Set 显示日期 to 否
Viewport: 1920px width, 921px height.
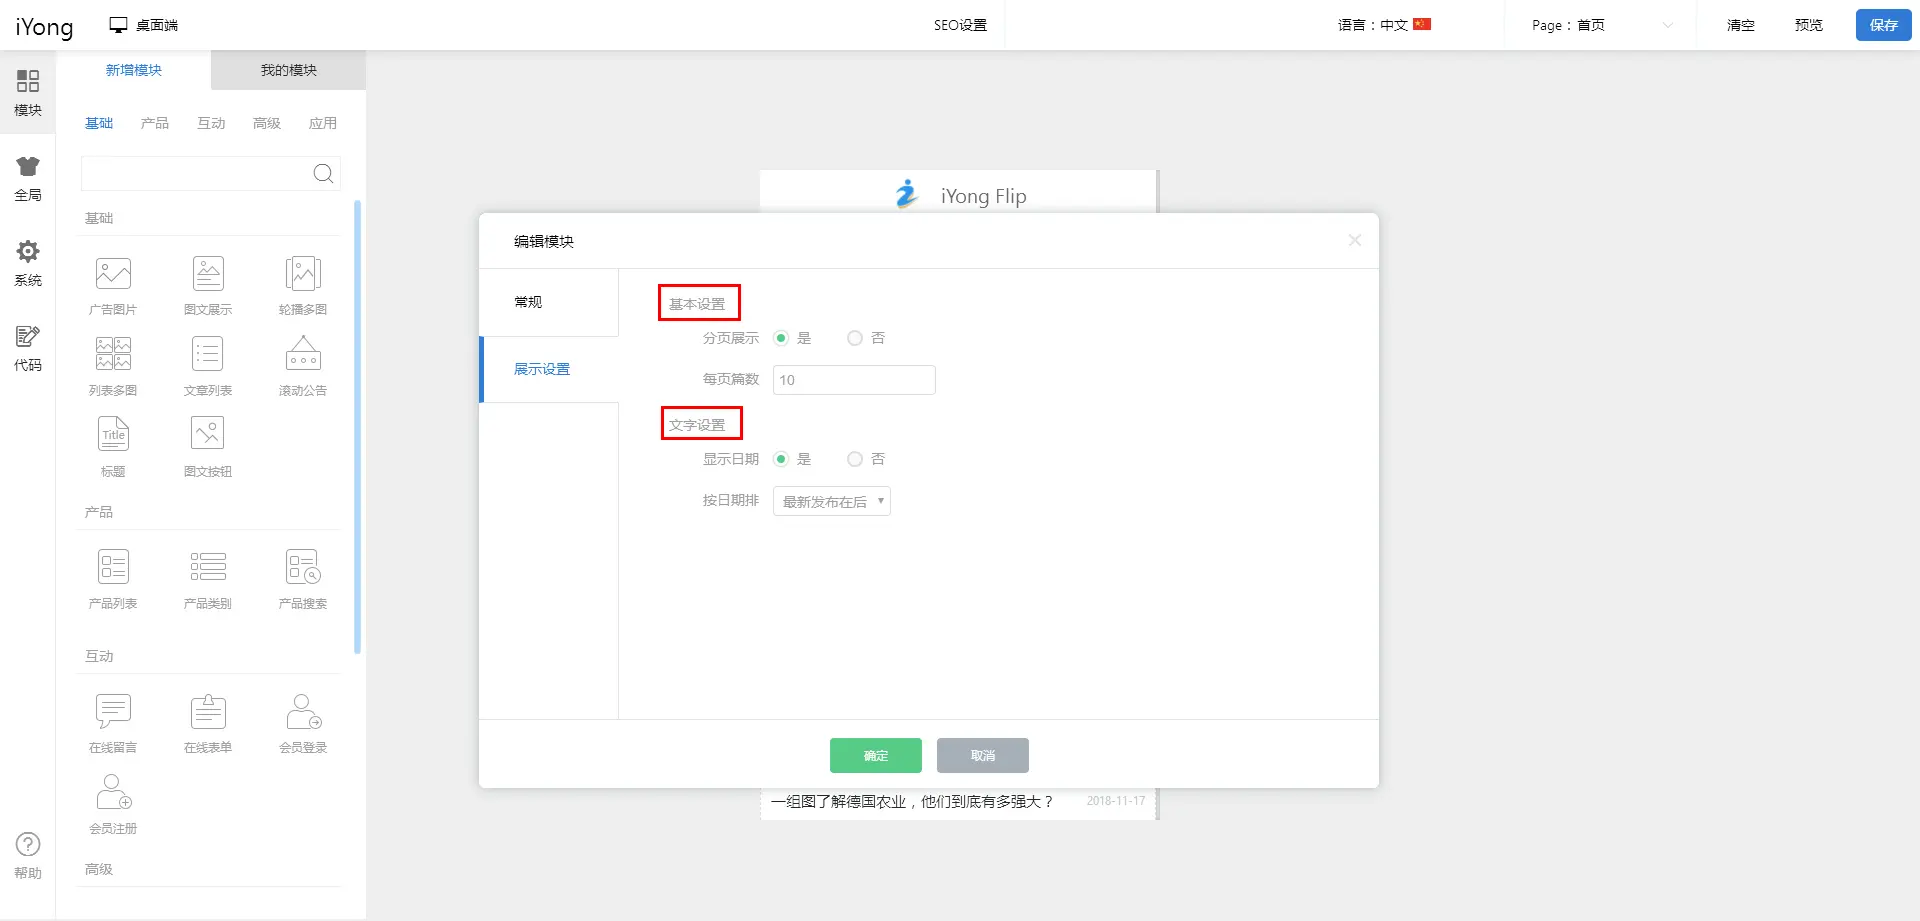click(x=855, y=460)
